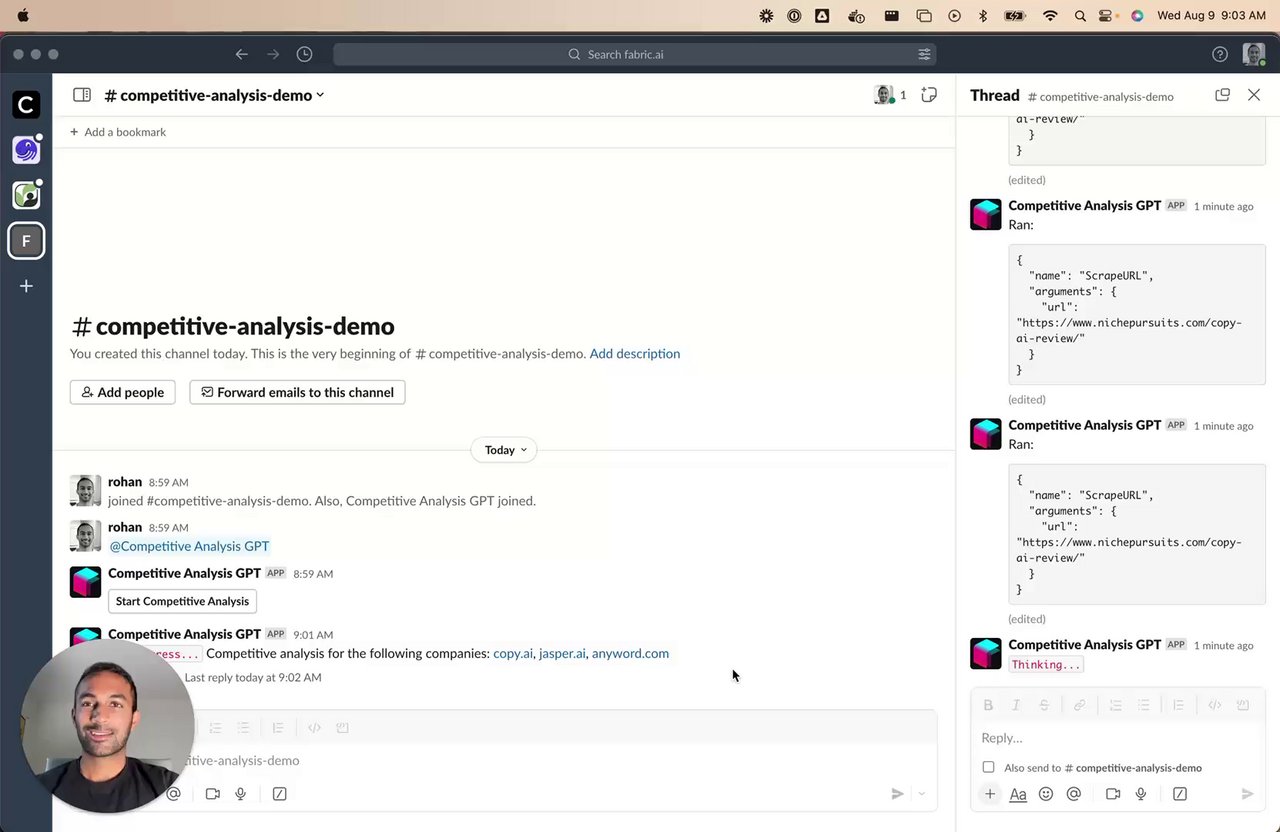This screenshot has height=832, width=1280.
Task: Mention someone in thread reply
Action: coord(1074,794)
